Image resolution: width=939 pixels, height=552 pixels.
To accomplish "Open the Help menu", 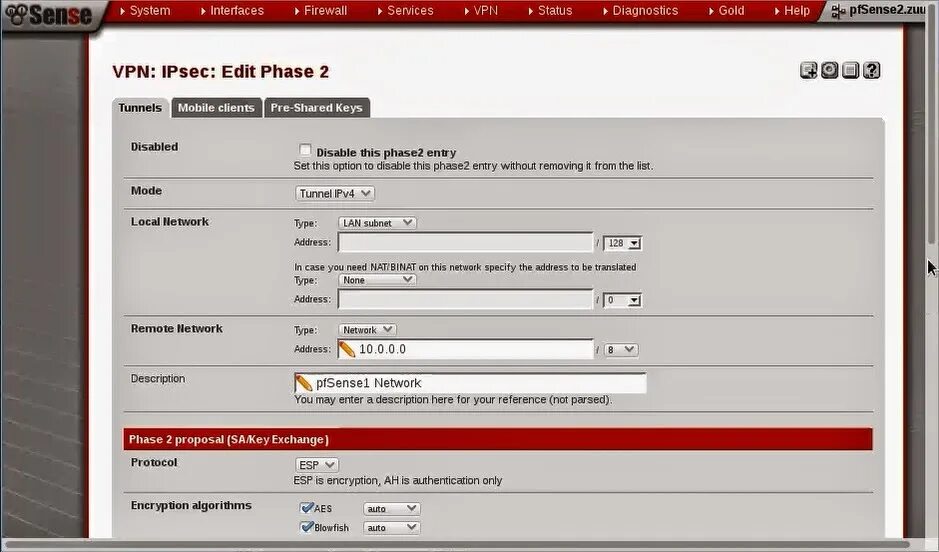I will coord(792,11).
